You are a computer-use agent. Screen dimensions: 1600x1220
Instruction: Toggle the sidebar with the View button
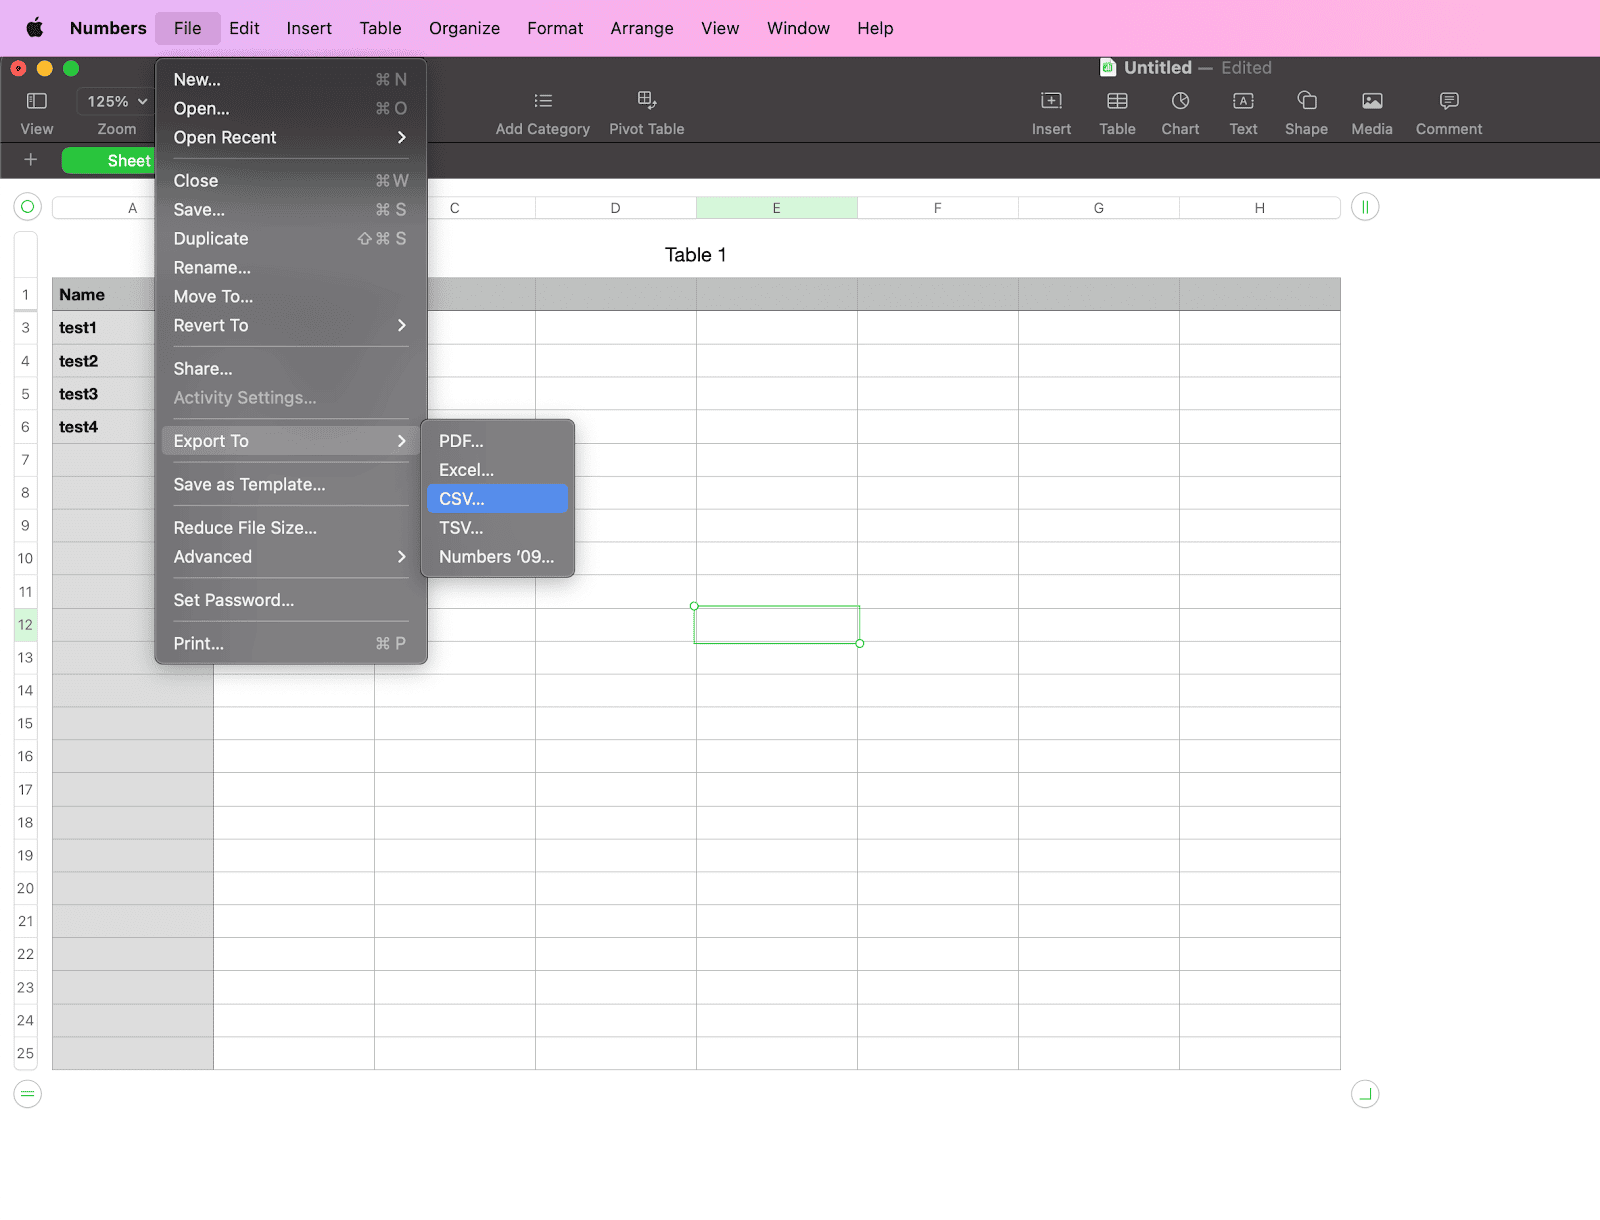point(37,110)
